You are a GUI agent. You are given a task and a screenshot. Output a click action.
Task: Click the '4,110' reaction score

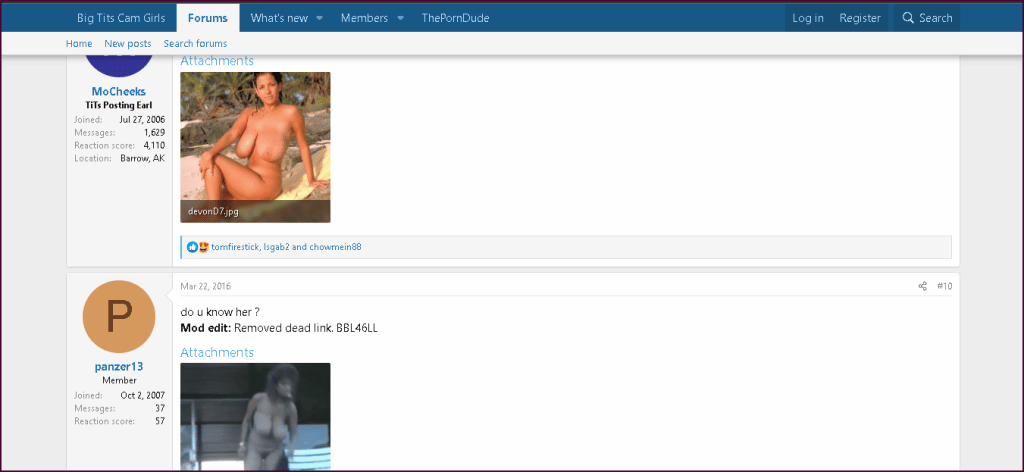point(155,146)
